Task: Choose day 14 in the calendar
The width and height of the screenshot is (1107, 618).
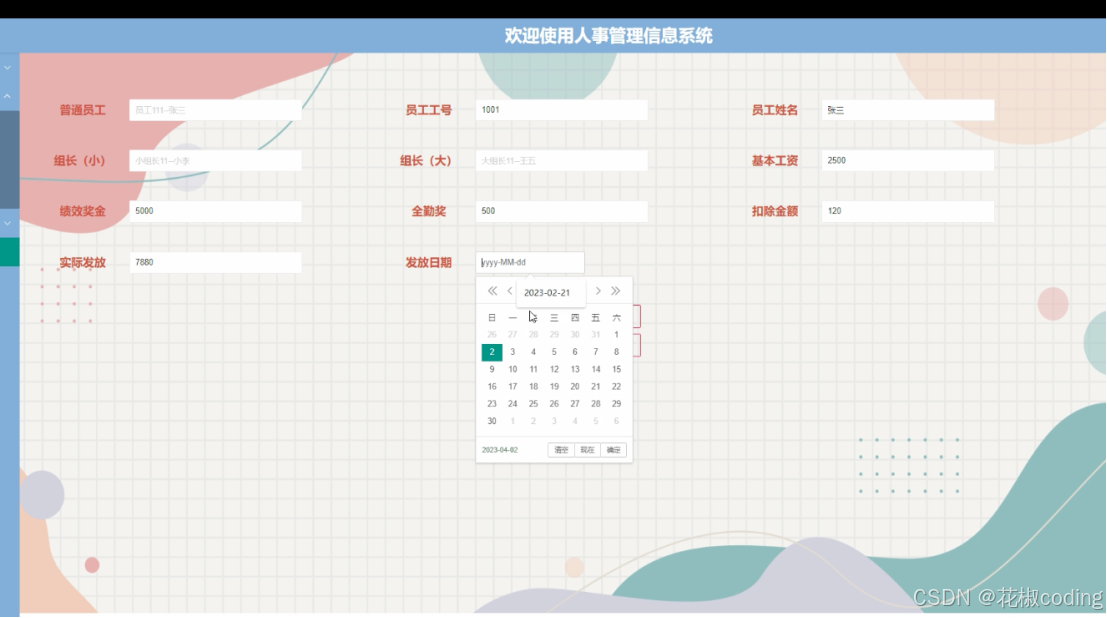Action: (596, 369)
